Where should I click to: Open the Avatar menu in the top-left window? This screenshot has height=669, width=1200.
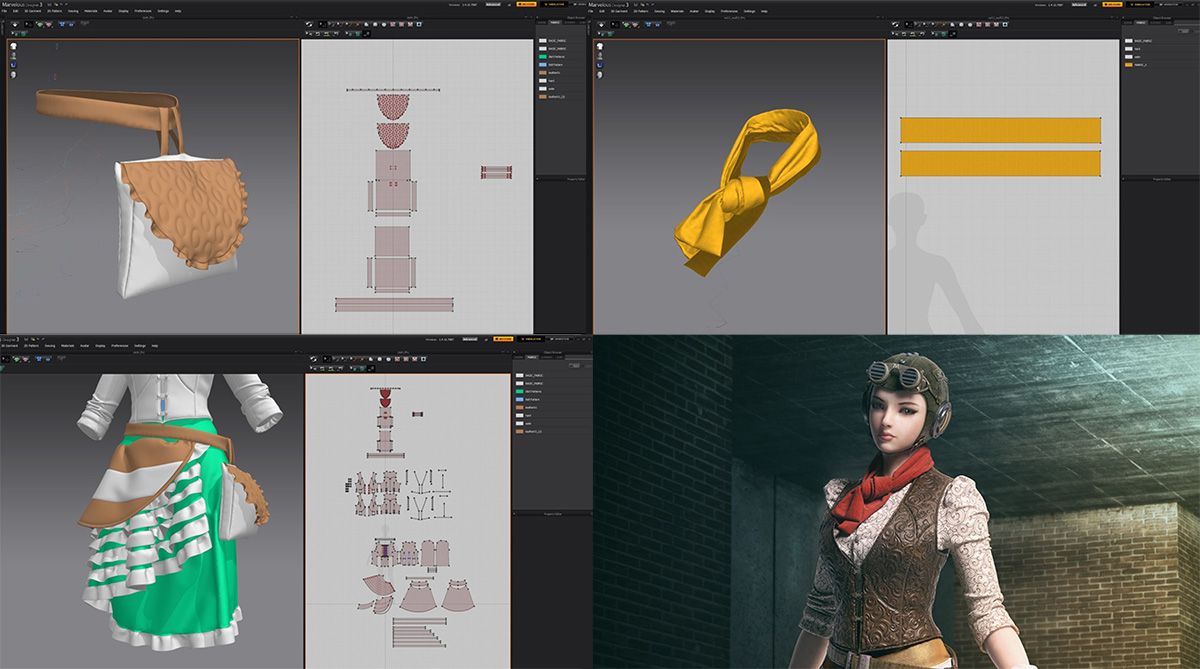[108, 11]
